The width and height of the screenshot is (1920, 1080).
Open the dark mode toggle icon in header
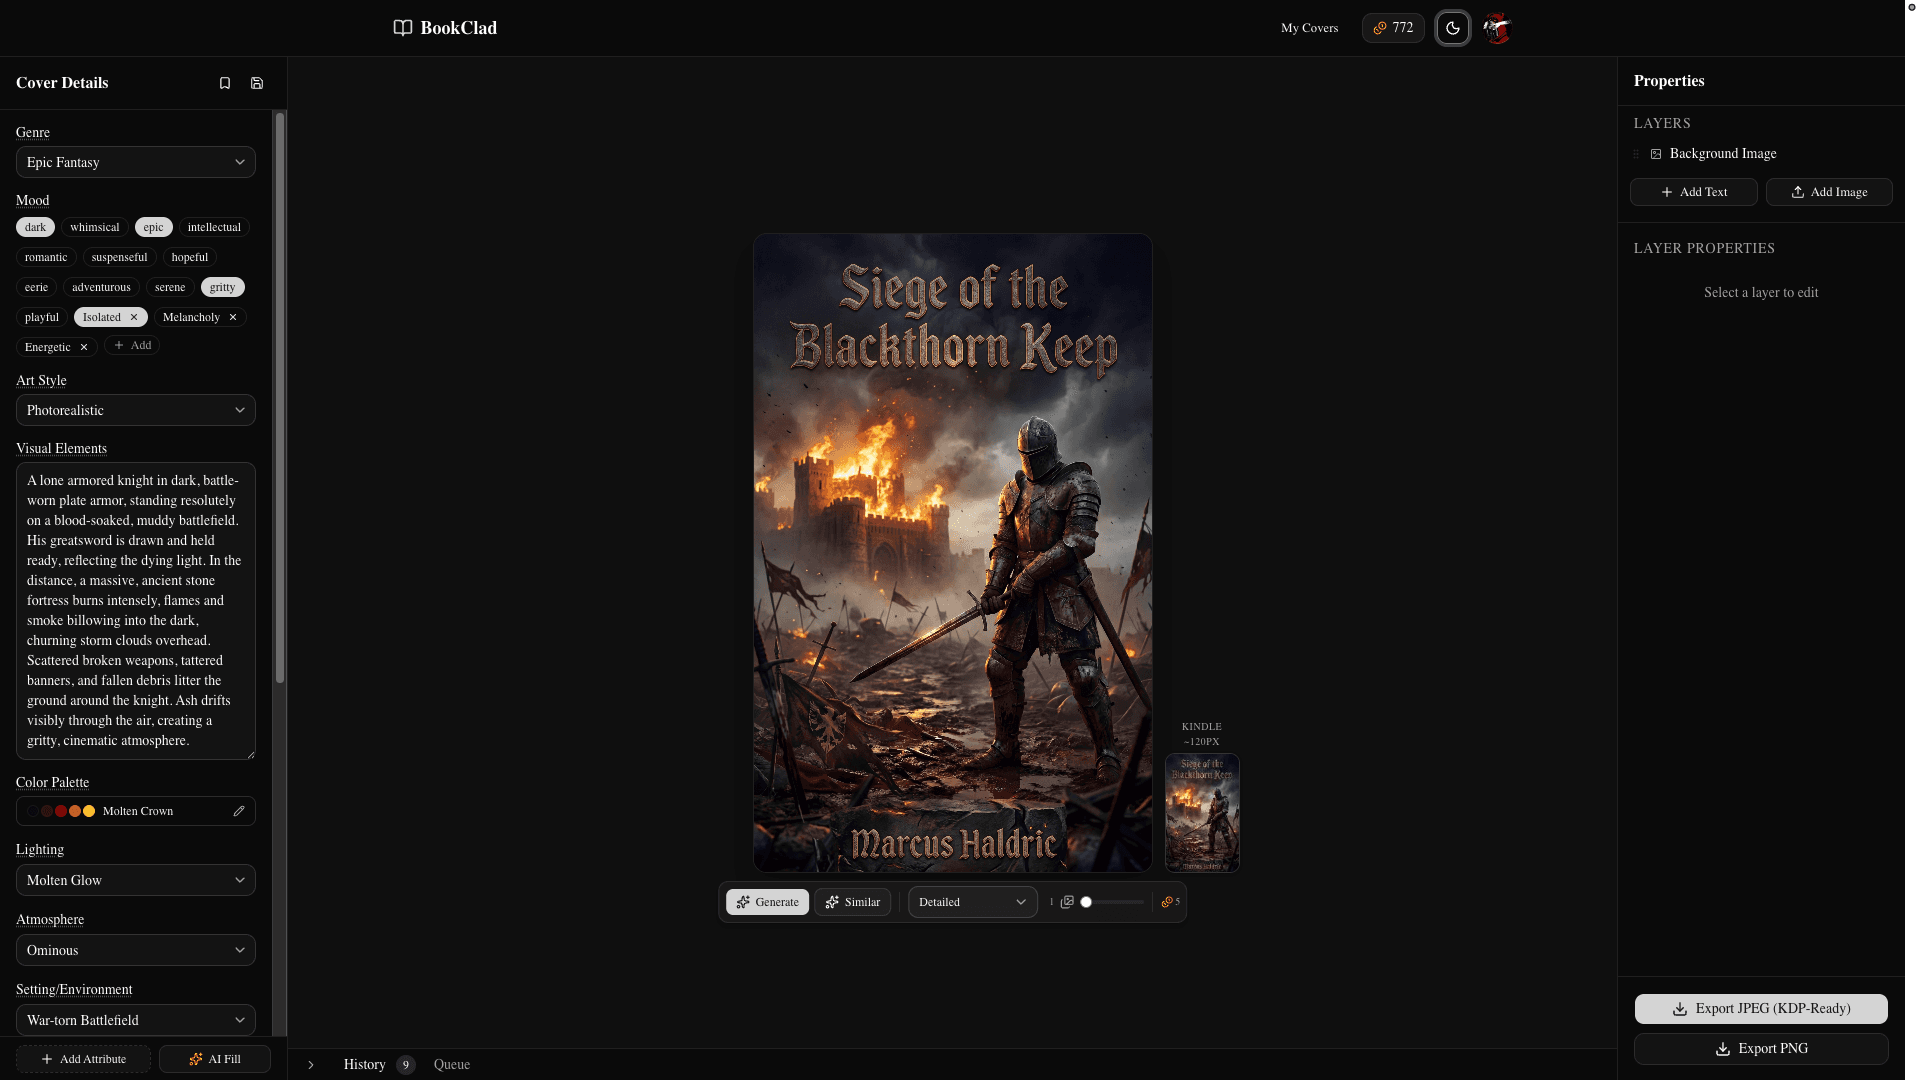(x=1453, y=28)
